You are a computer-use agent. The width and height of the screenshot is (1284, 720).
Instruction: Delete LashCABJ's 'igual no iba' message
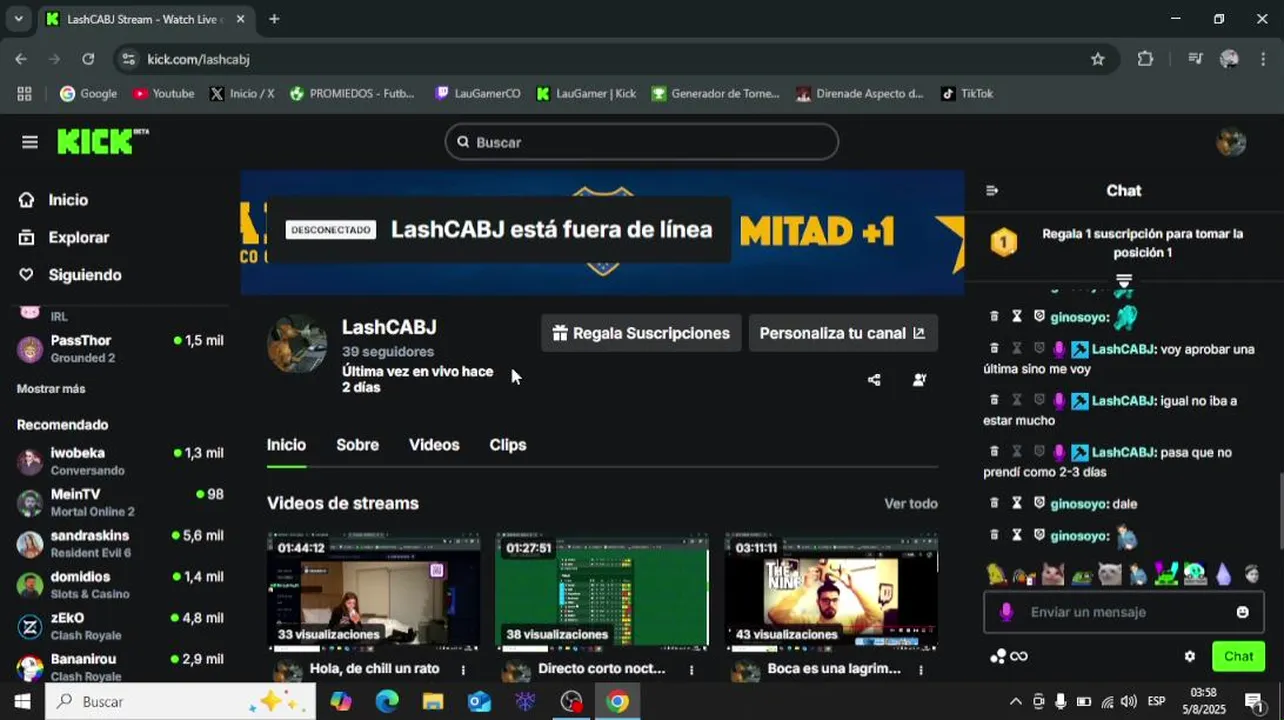(x=994, y=401)
